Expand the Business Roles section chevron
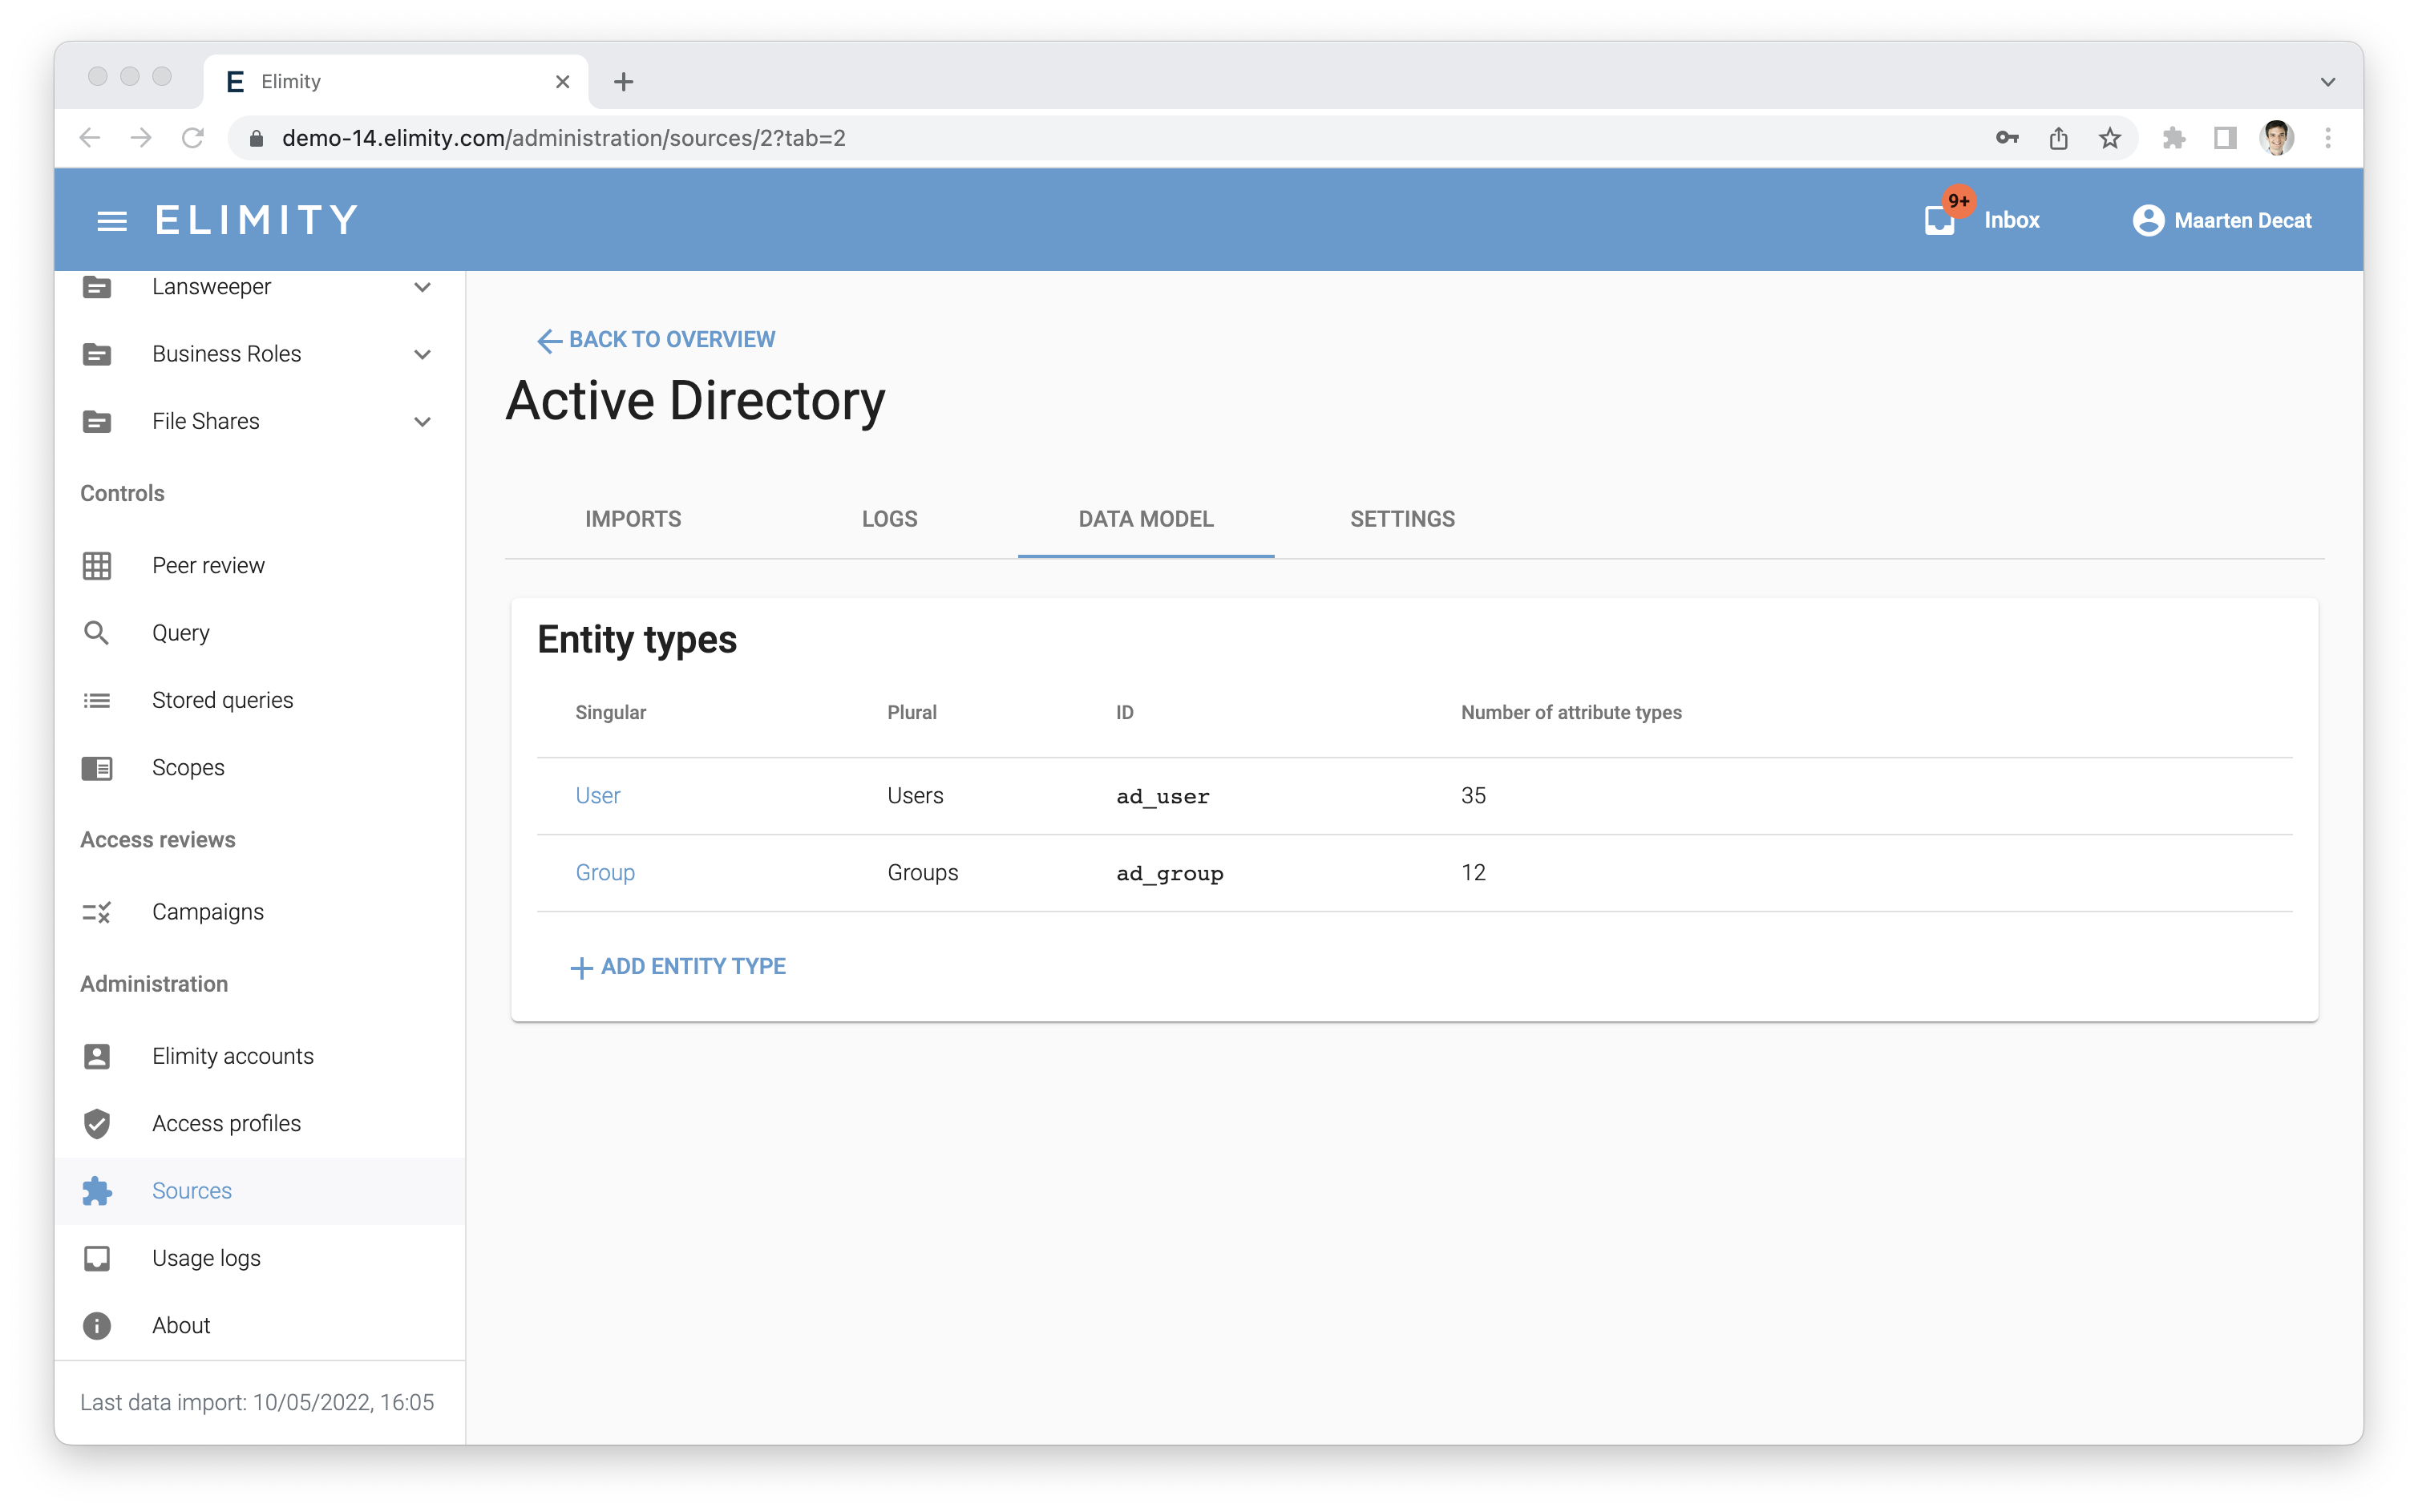This screenshot has width=2418, height=1512. tap(422, 354)
